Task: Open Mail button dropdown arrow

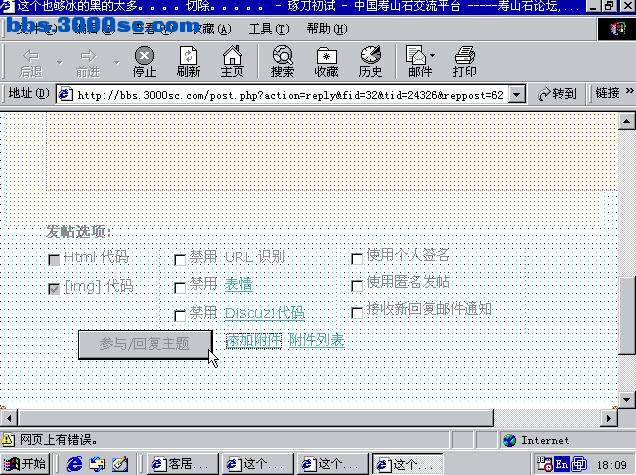Action: pos(432,56)
